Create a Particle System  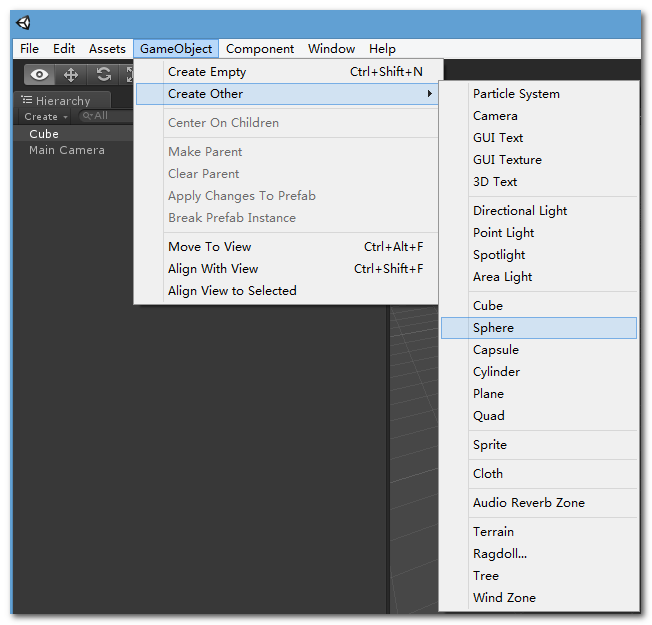(x=539, y=94)
